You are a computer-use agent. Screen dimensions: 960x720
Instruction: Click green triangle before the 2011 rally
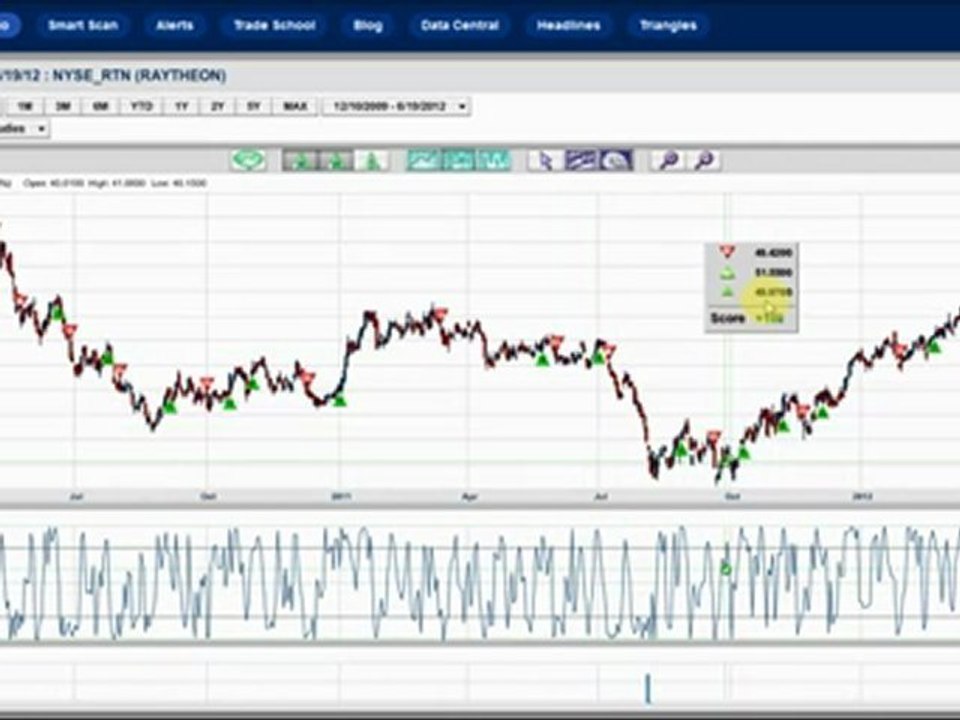tap(340, 401)
